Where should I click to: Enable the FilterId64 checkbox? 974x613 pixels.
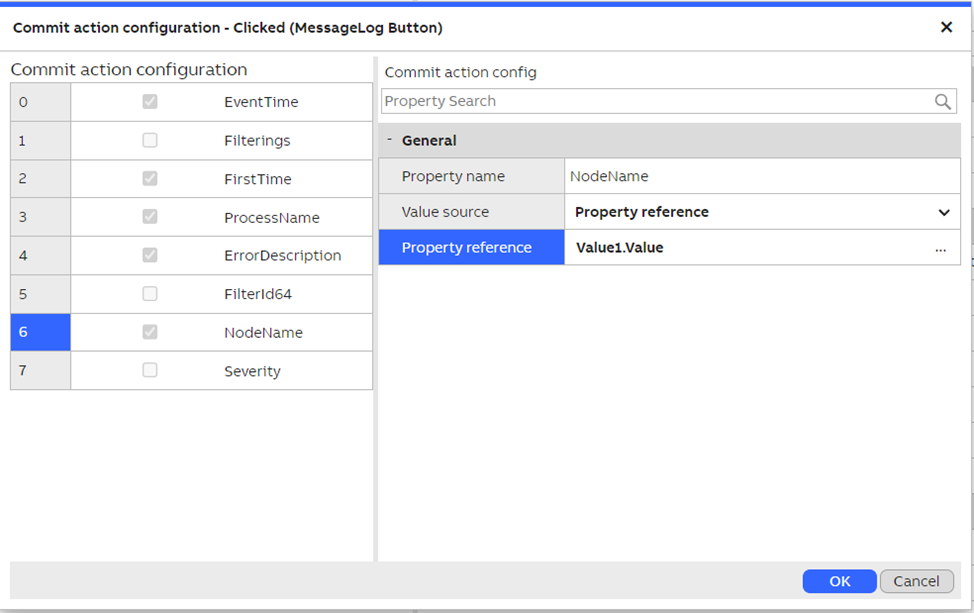[150, 293]
